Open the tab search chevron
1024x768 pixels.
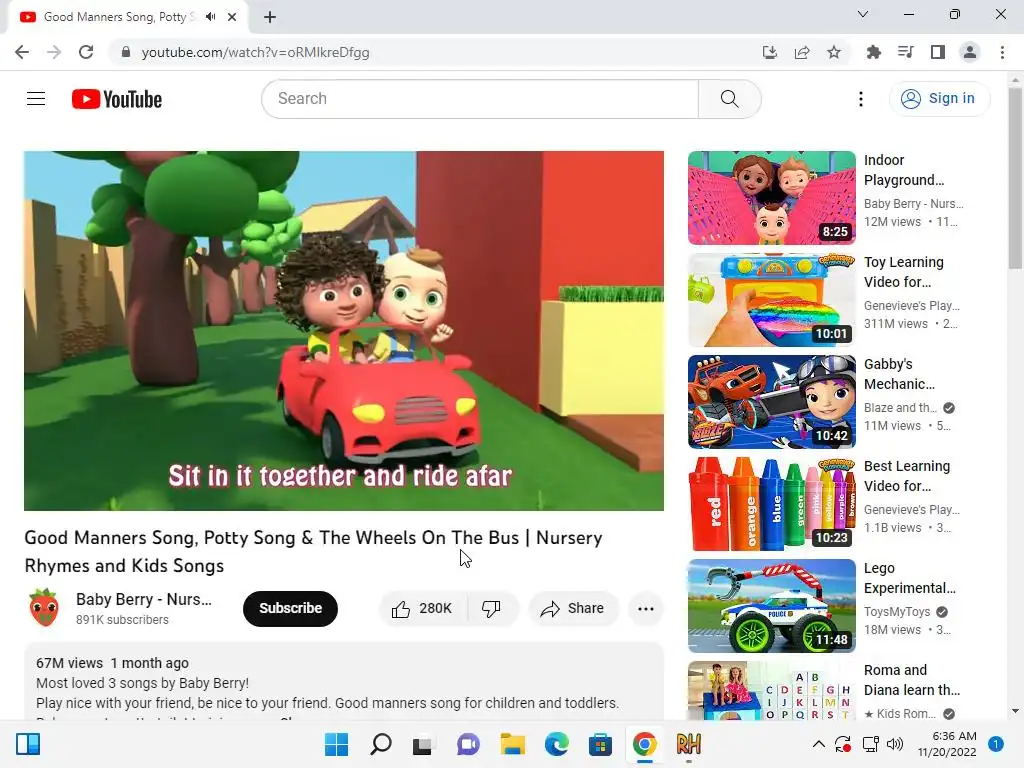pyautogui.click(x=863, y=14)
